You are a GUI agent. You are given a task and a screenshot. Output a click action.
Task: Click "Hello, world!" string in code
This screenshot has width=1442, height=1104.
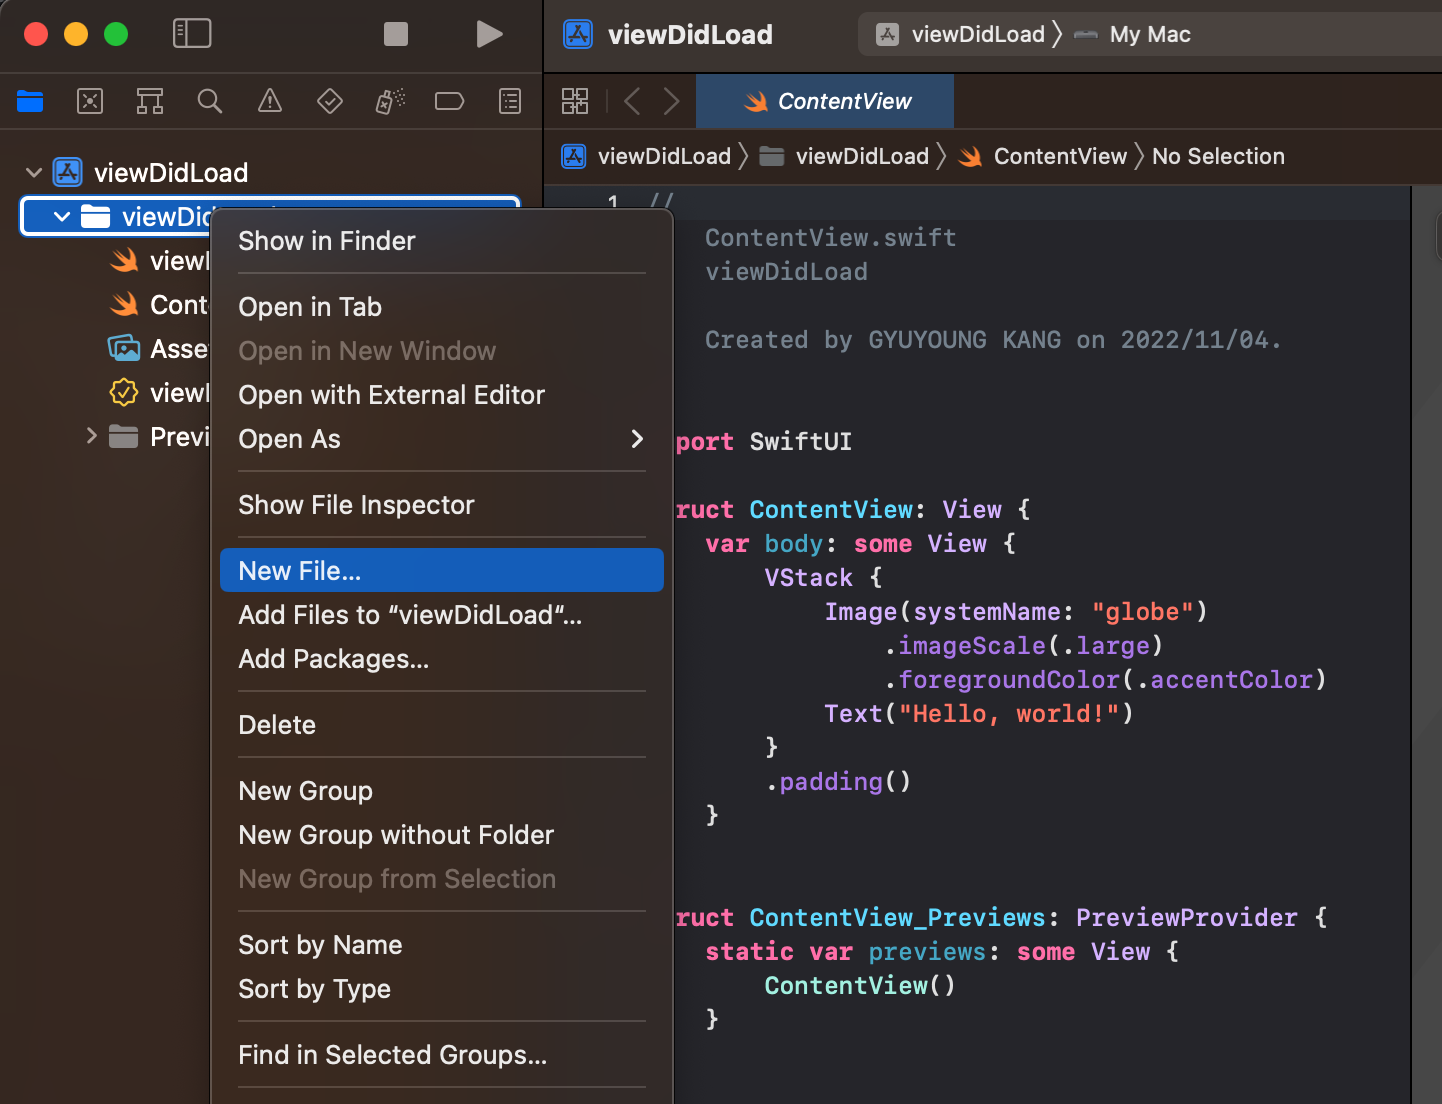pyautogui.click(x=1009, y=713)
